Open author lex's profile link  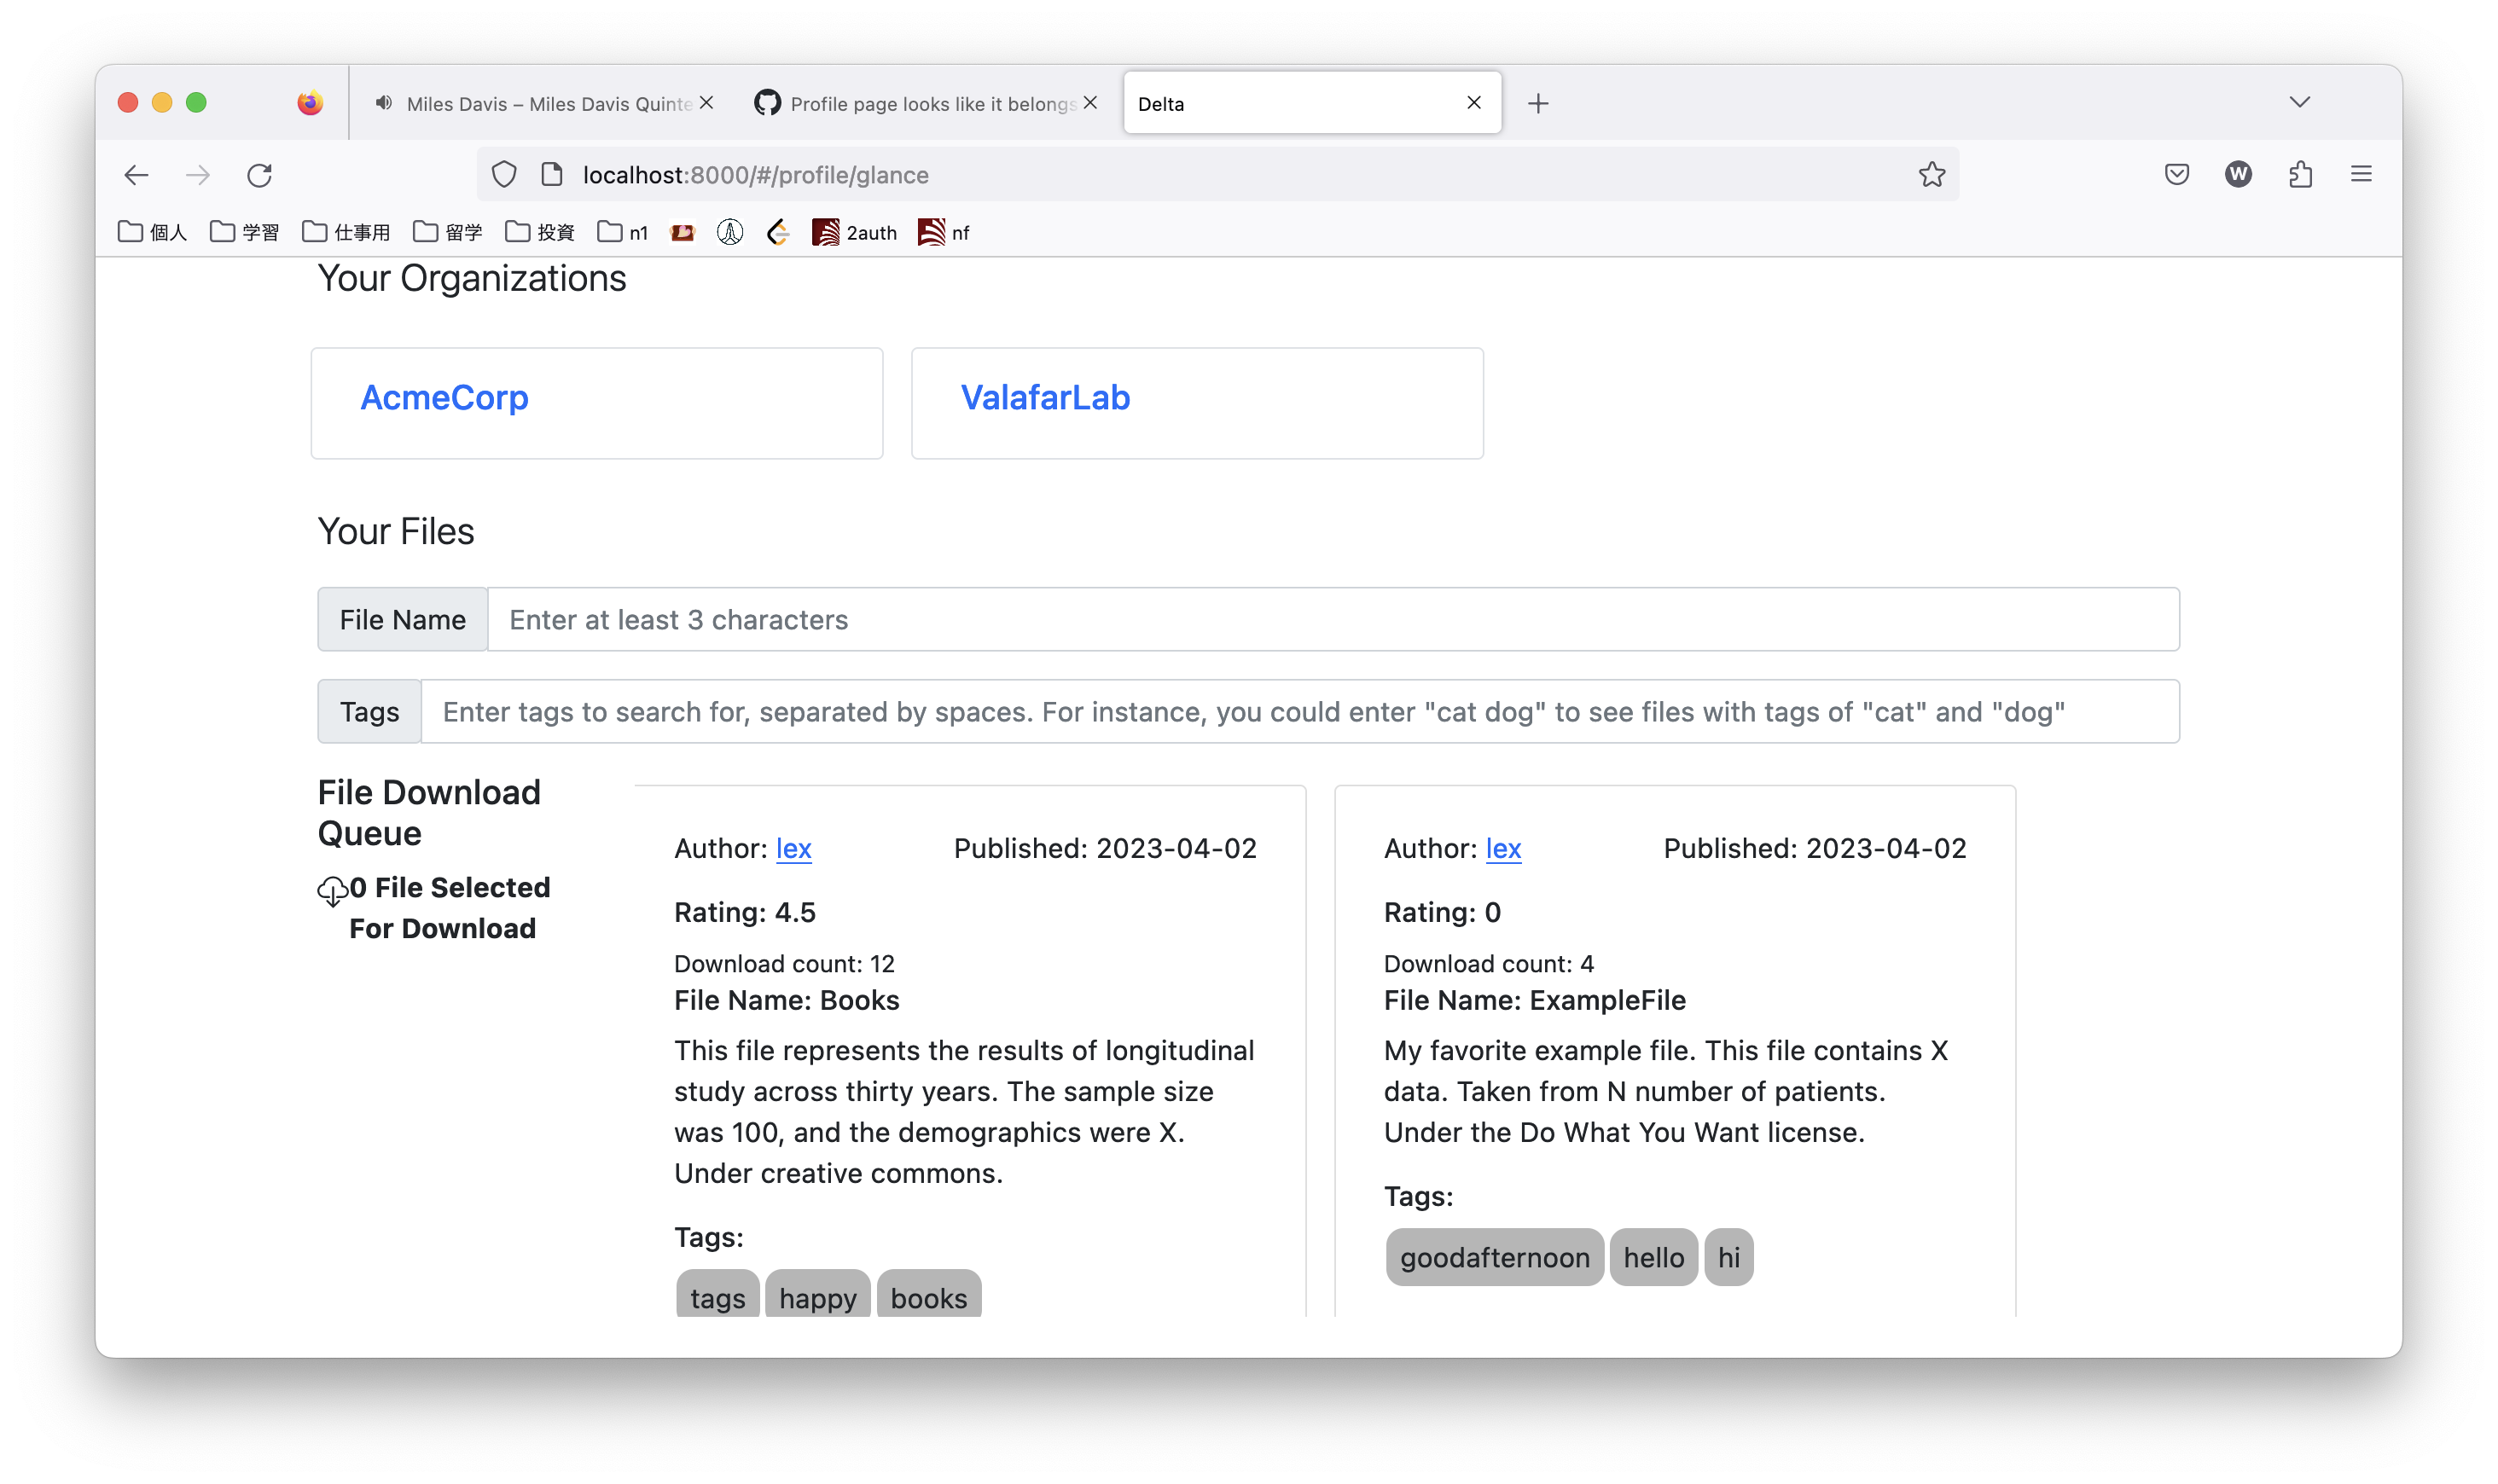(794, 848)
